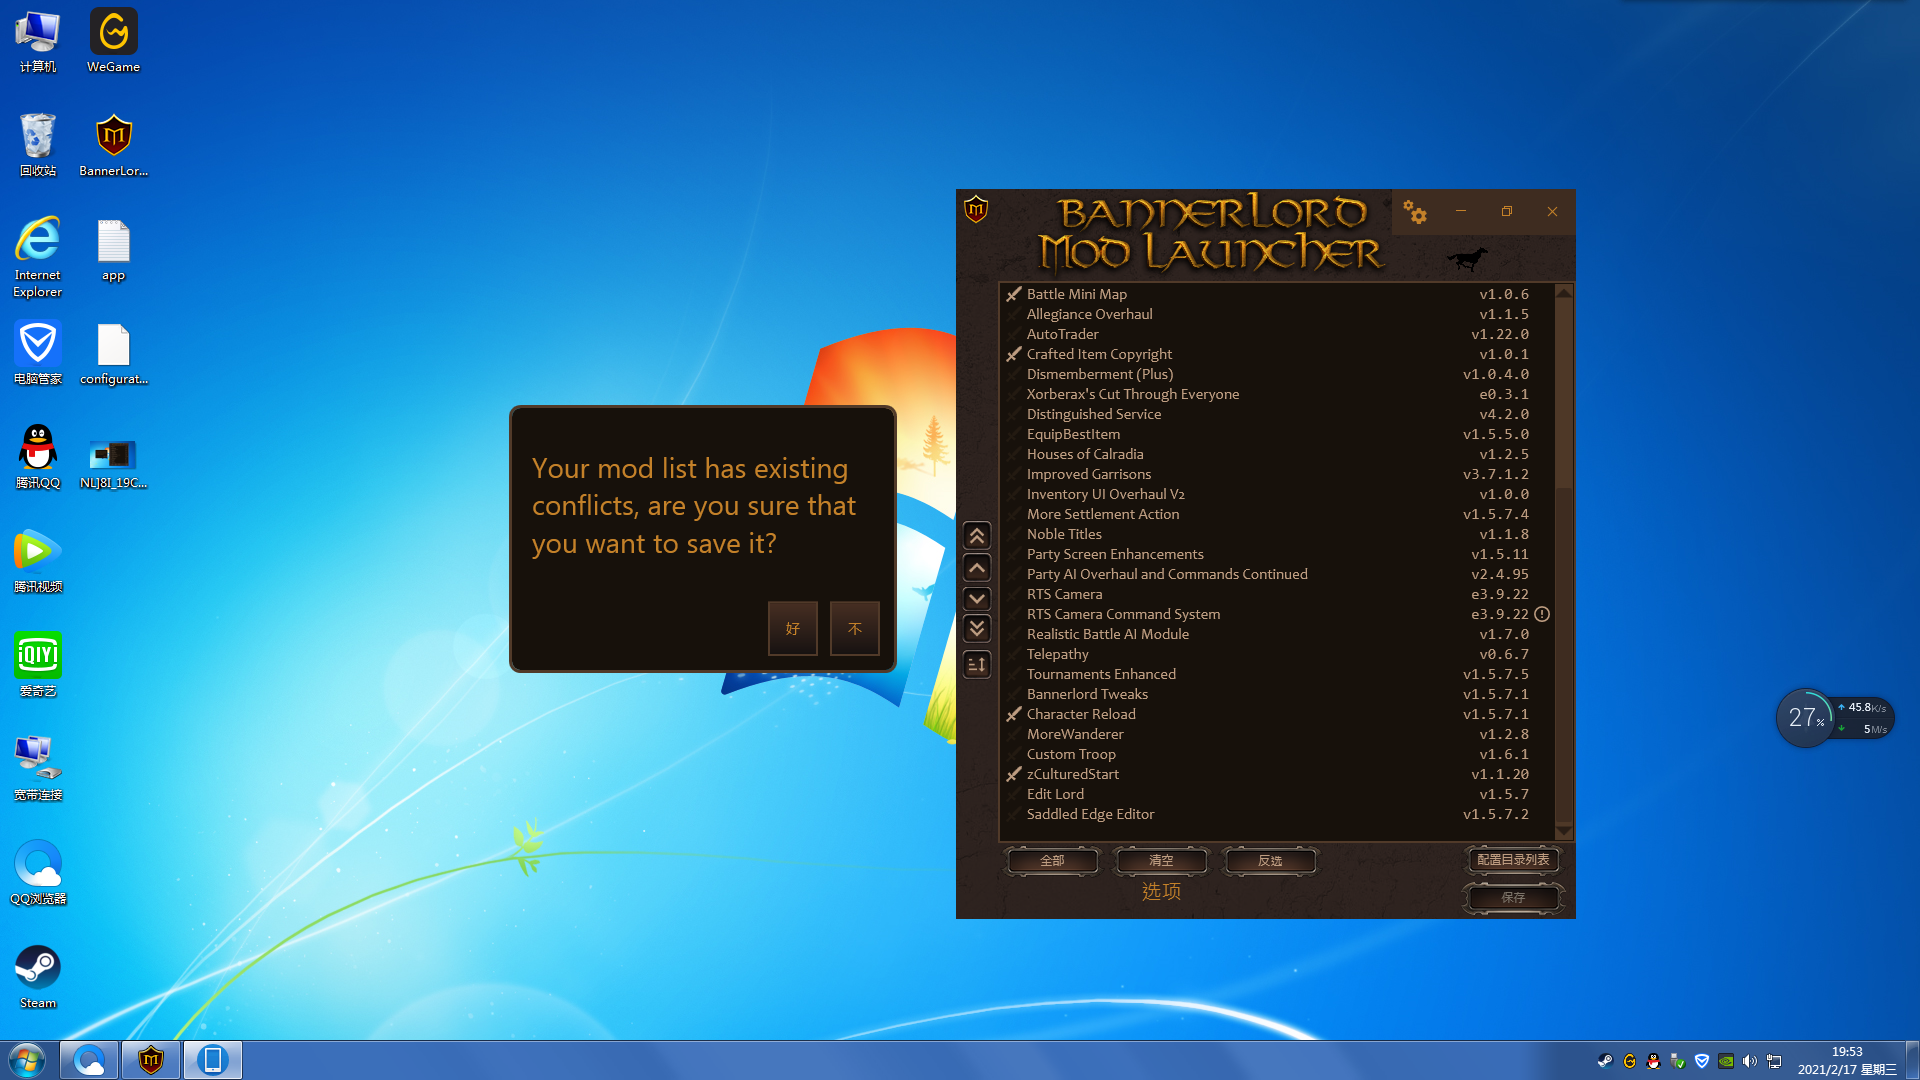Click the mod list scrollbar down arrow

pyautogui.click(x=1564, y=832)
